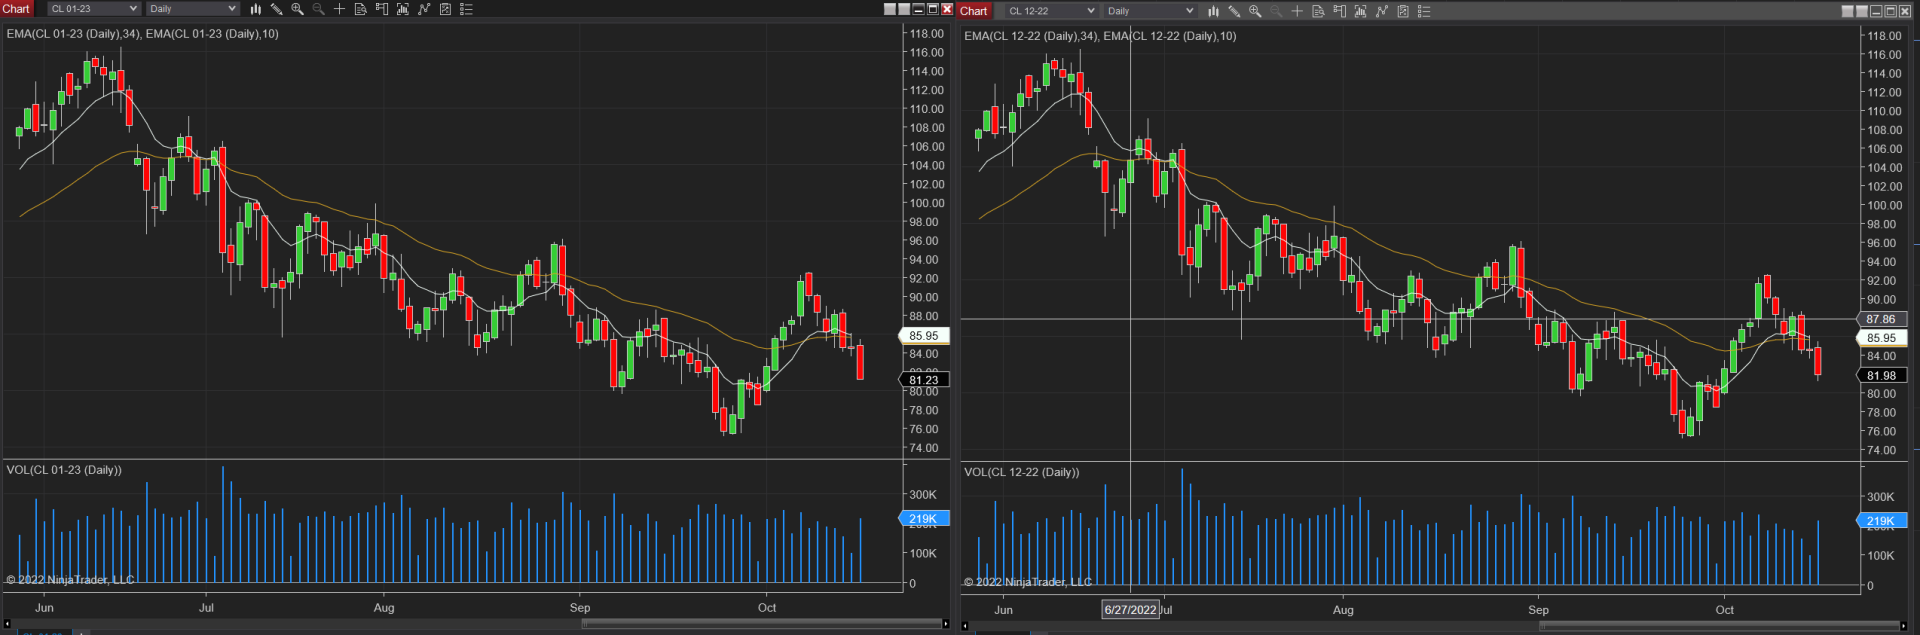
Task: Open bar type selector in CL 12-22 chart
Action: tap(1213, 11)
